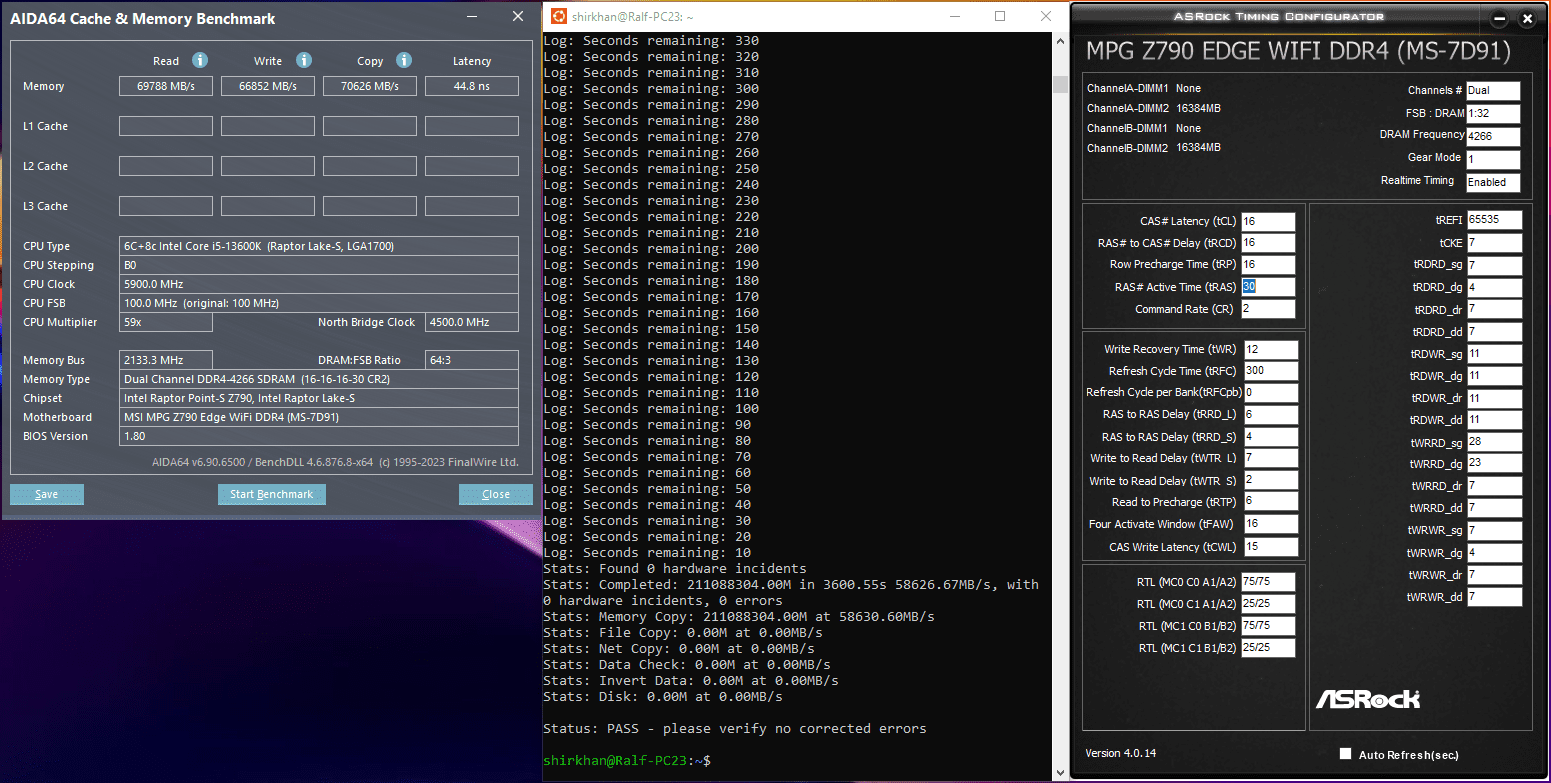Select tWRRD_sg value field
This screenshot has height=783, width=1551.
(1494, 442)
